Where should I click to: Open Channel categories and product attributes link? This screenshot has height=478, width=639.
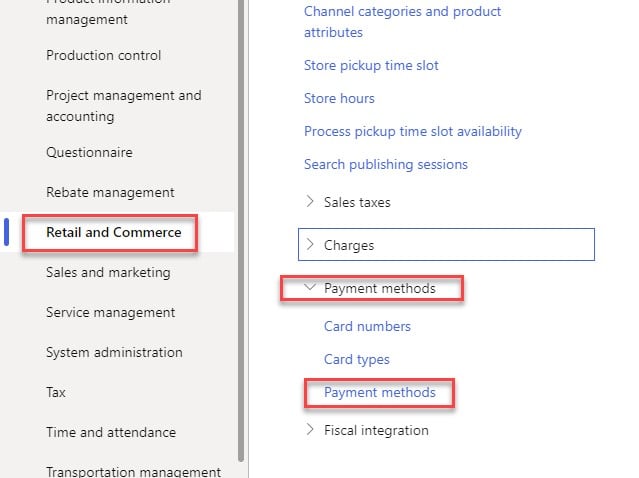tap(402, 22)
